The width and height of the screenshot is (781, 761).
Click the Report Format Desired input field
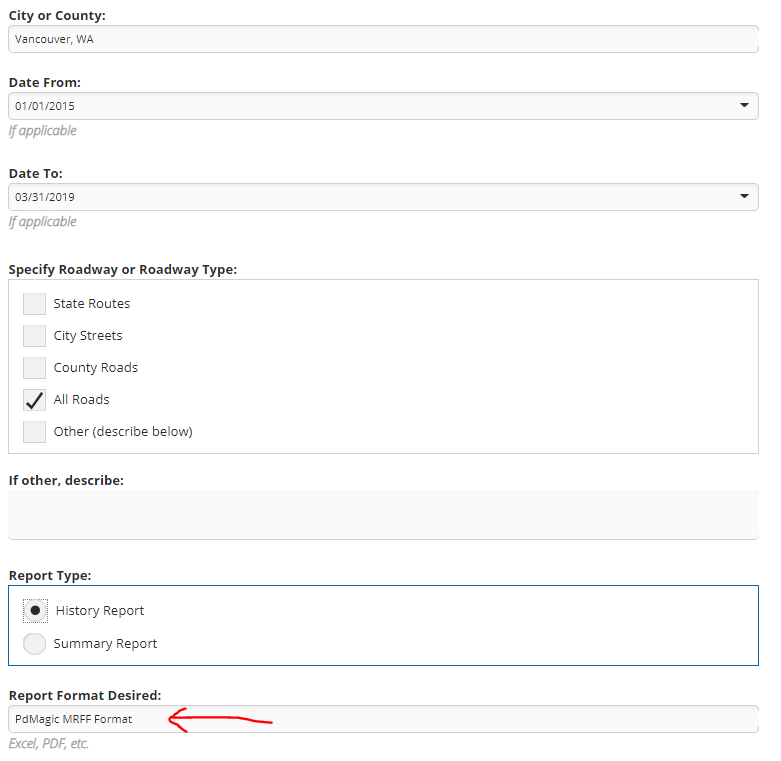tap(383, 719)
